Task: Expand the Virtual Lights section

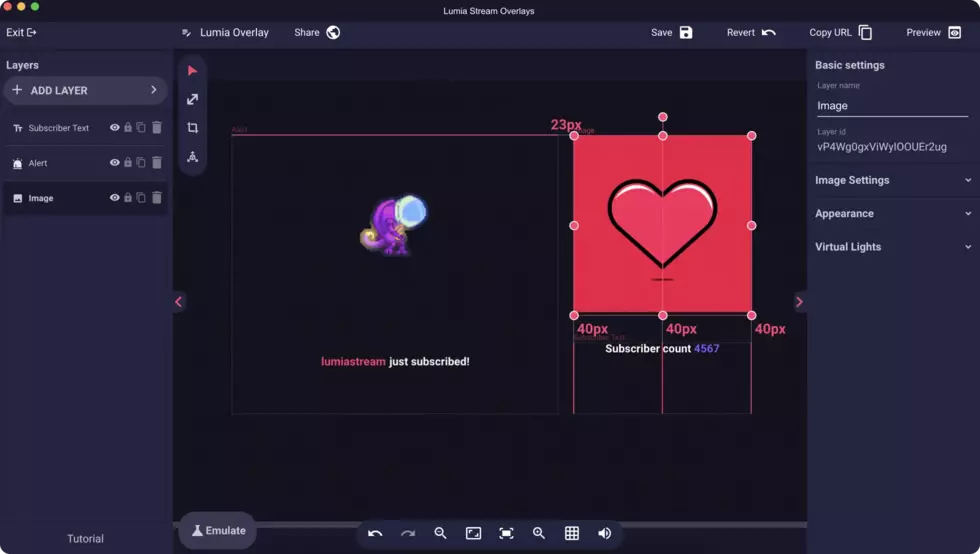Action: click(x=893, y=247)
